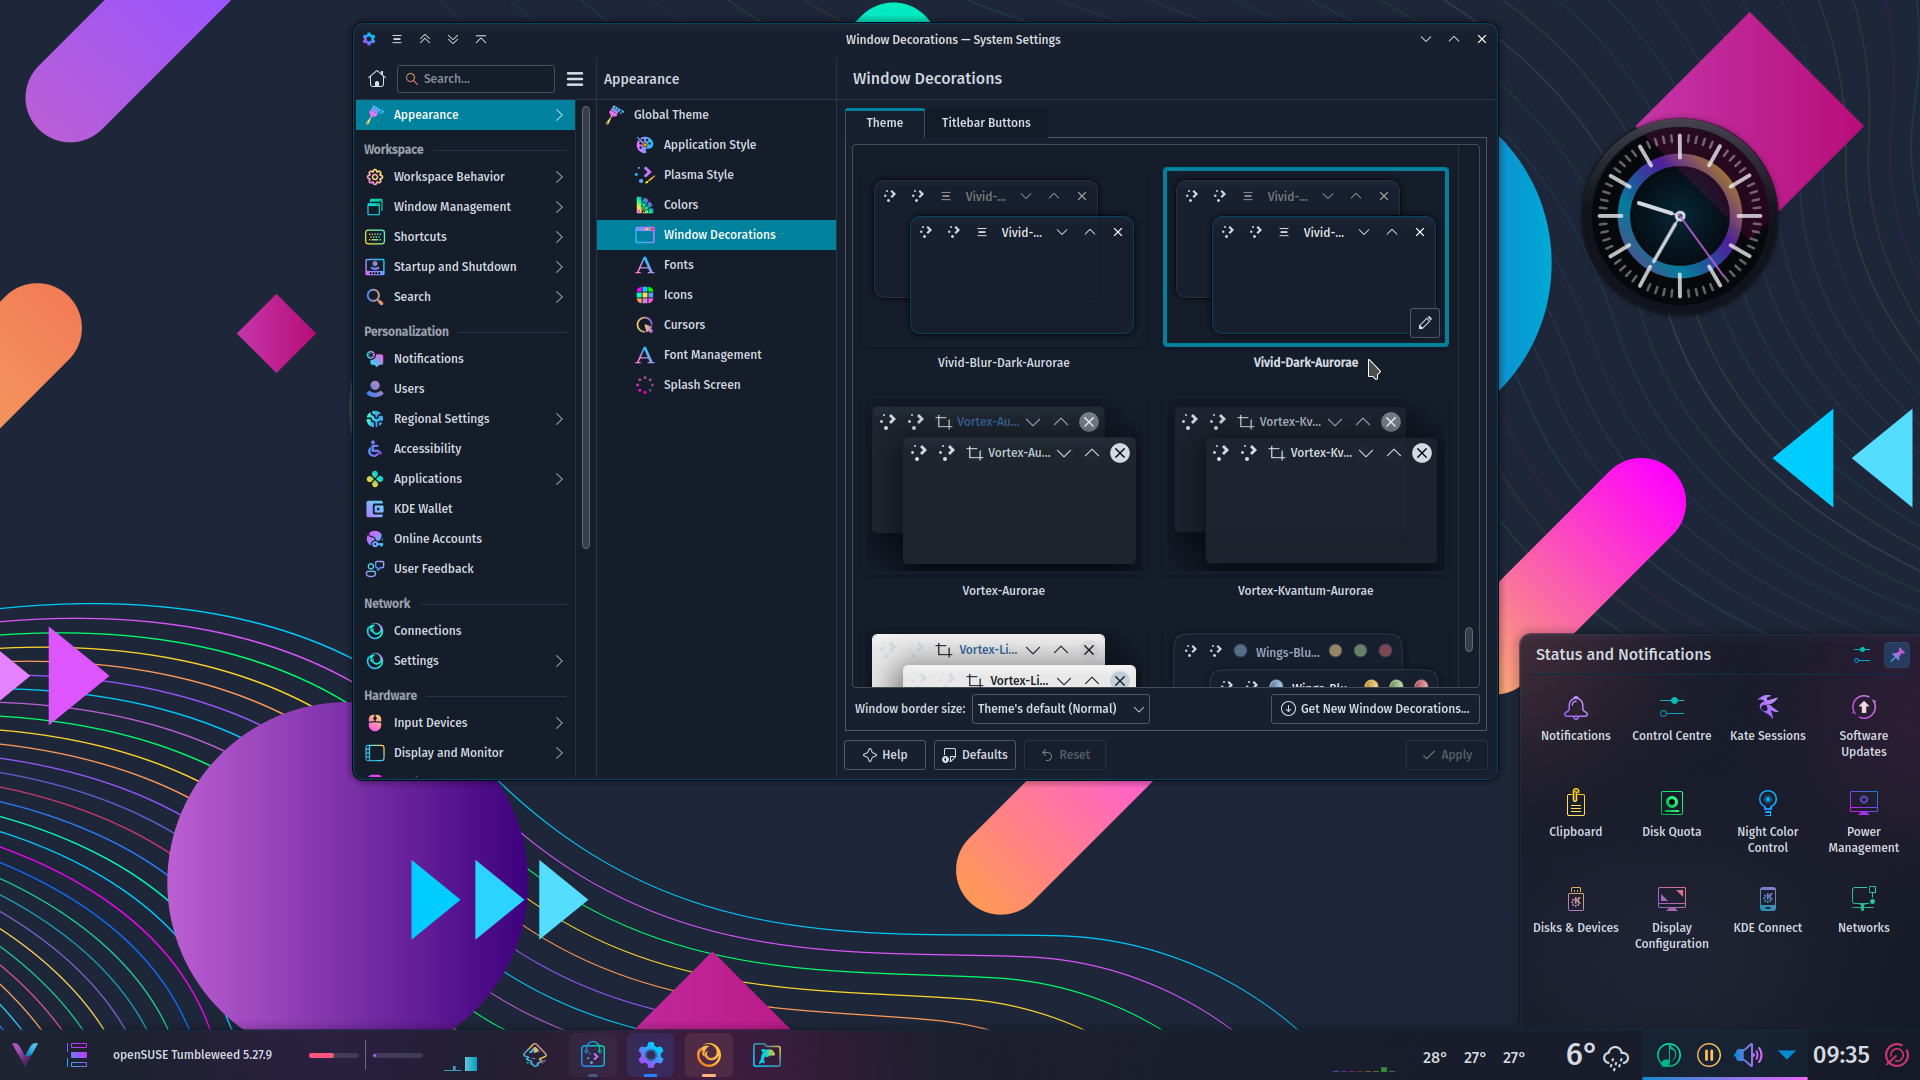
Task: Open Kate Sessions in status panel
Action: [x=1768, y=718]
